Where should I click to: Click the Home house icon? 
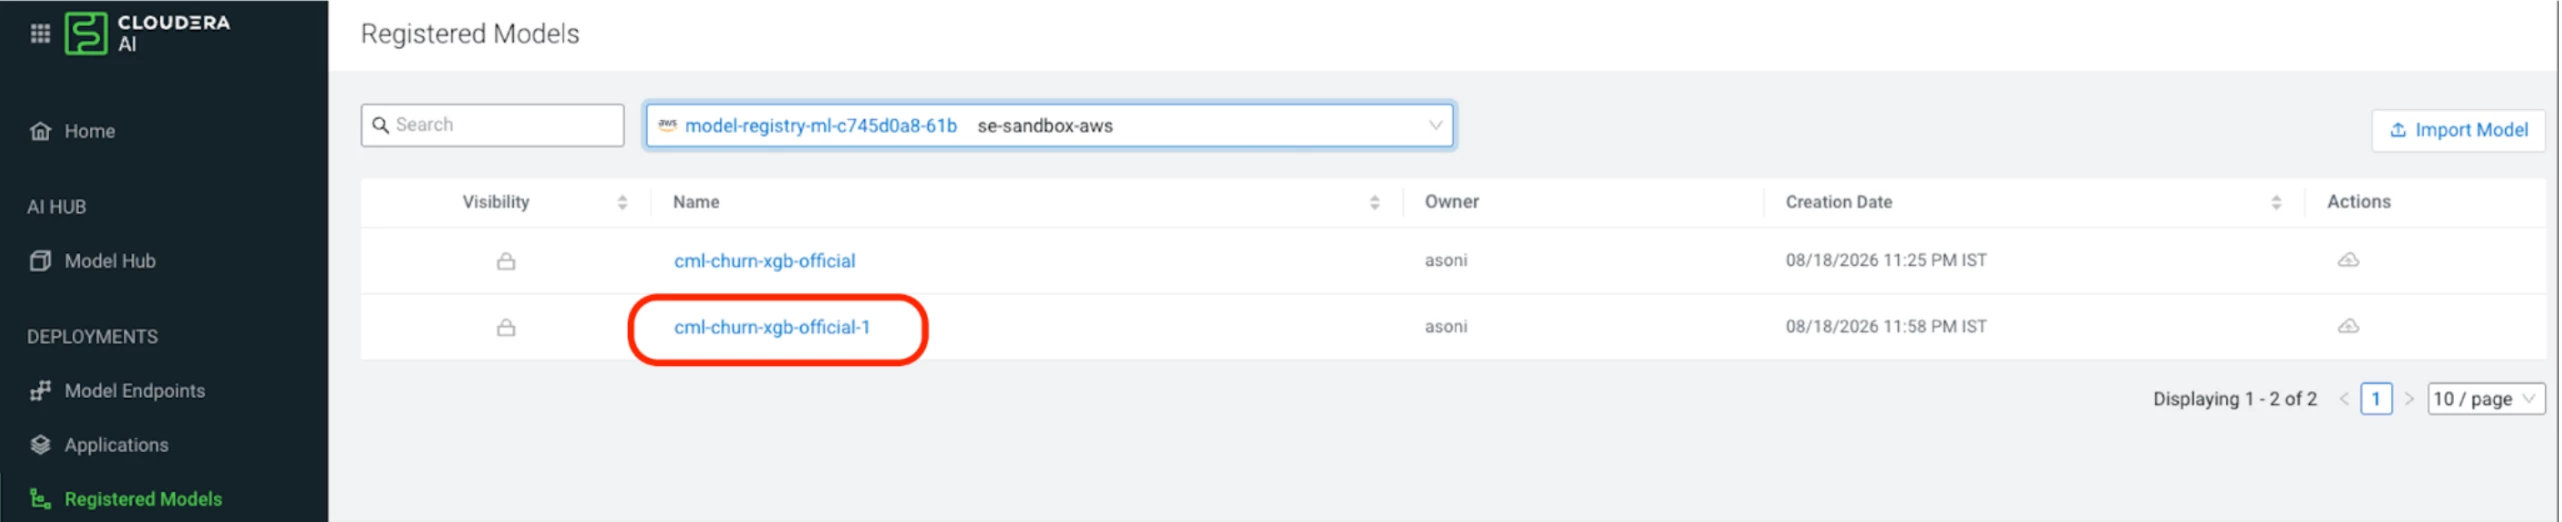(x=40, y=131)
